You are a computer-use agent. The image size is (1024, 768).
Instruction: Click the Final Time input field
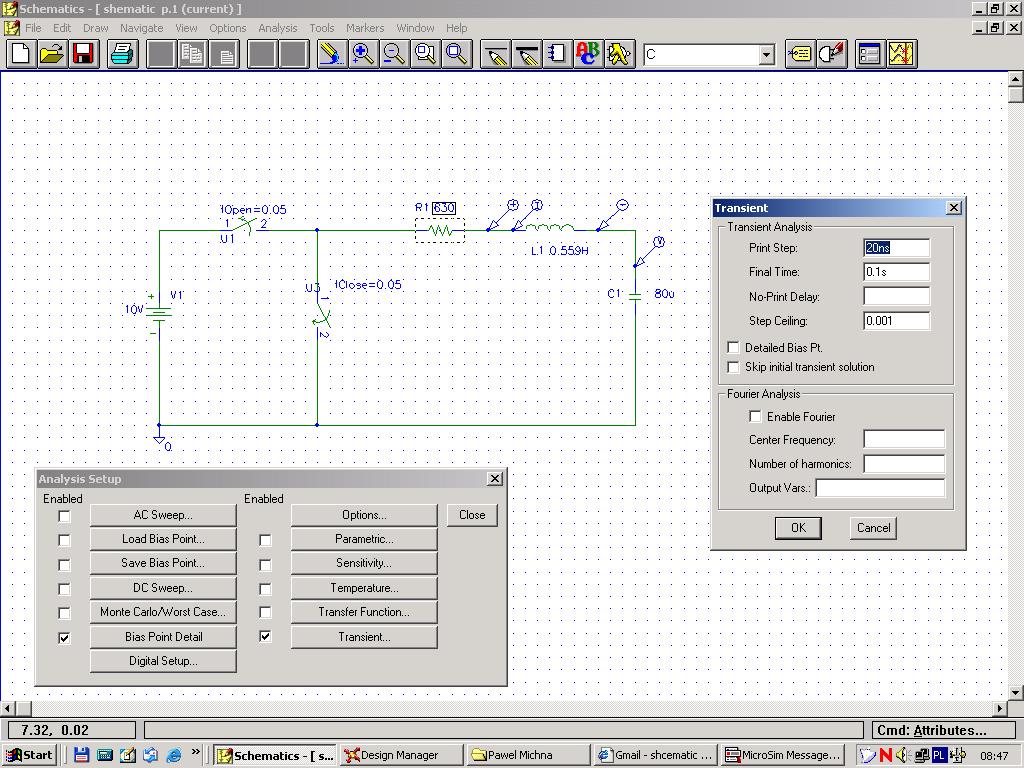(896, 272)
